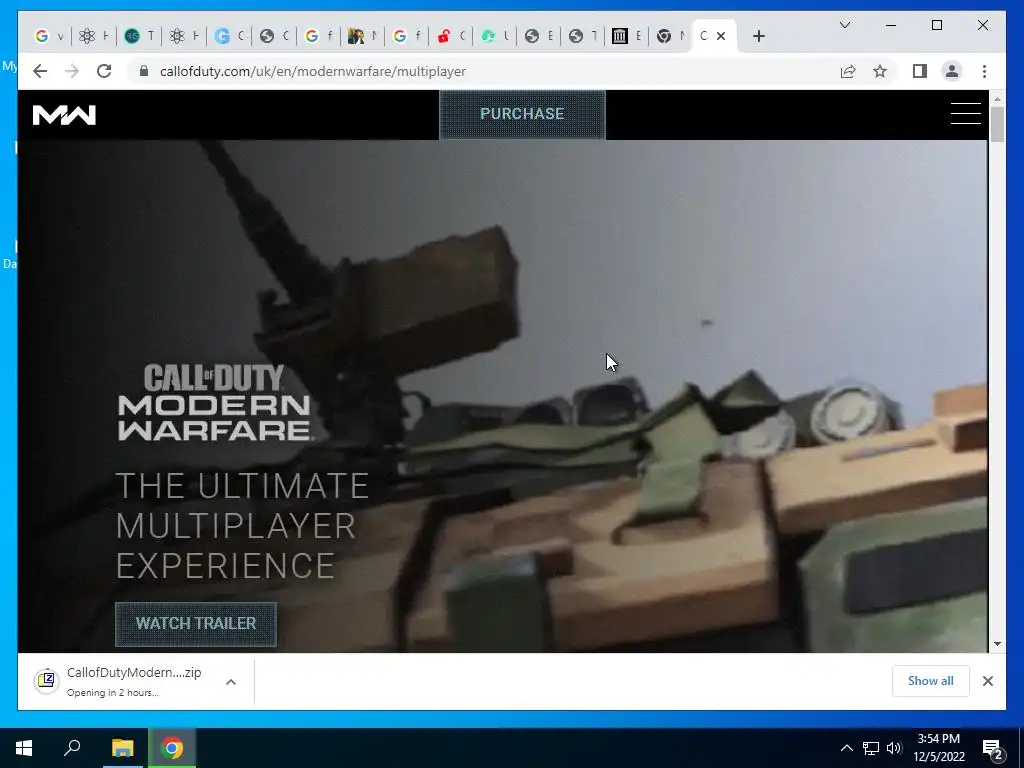Switch to the red padlock icon tab
The image size is (1024, 768).
452,36
